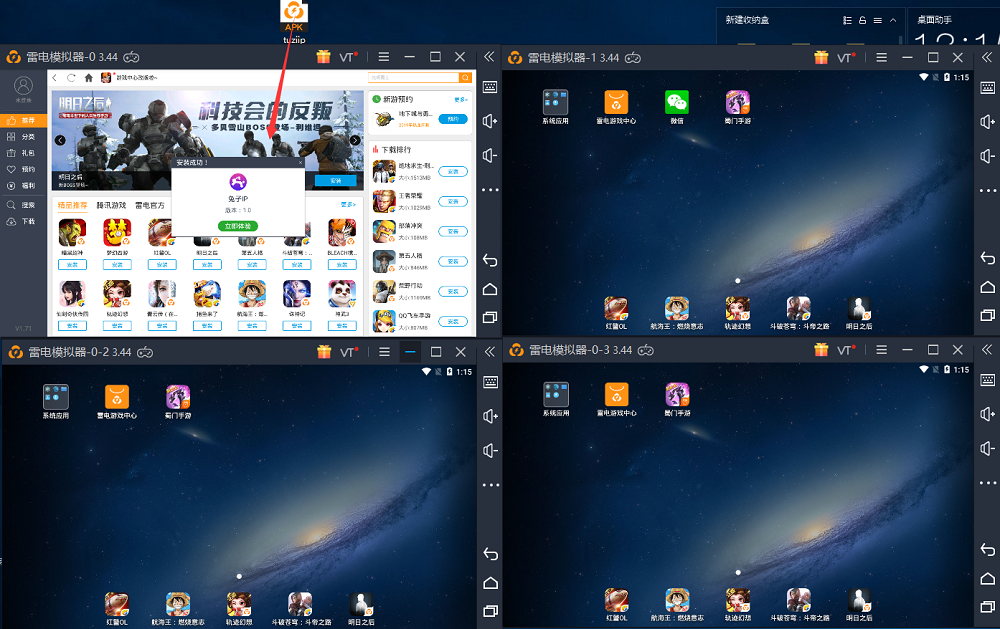
Task: Open keyboard mapping in 雷电模拟器-0 sidebar
Action: click(490, 87)
